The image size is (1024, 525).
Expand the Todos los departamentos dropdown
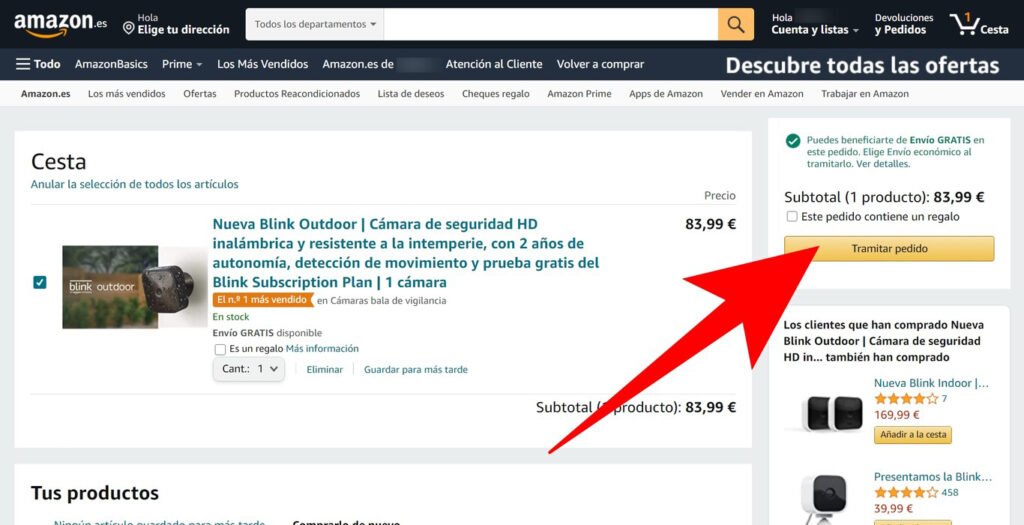tap(315, 24)
